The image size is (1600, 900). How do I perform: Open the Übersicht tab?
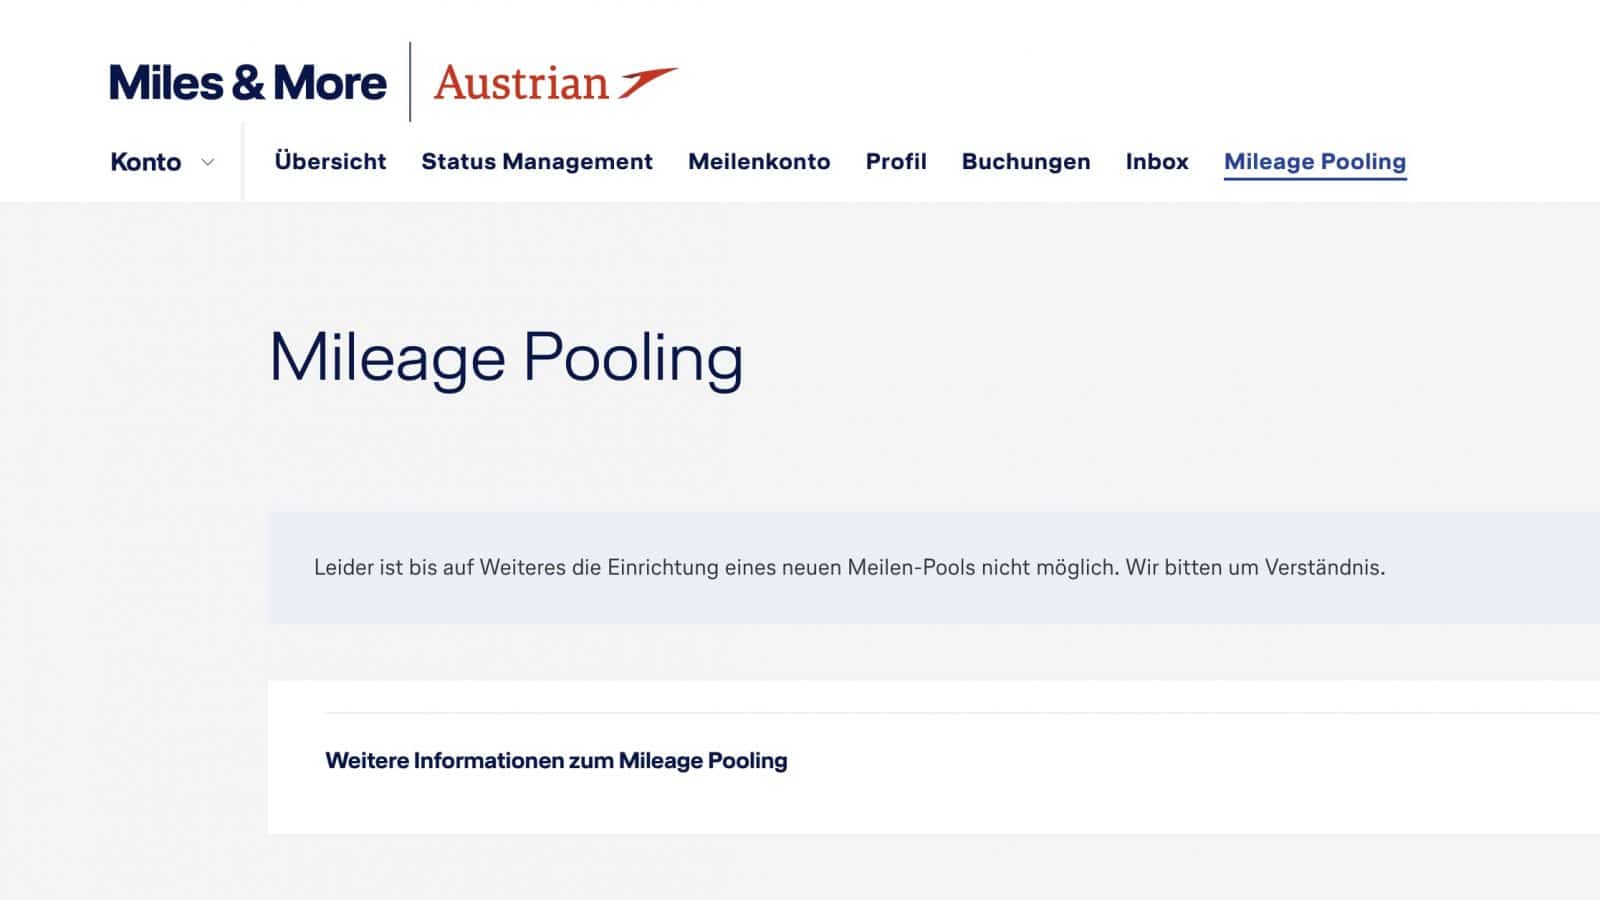click(330, 162)
